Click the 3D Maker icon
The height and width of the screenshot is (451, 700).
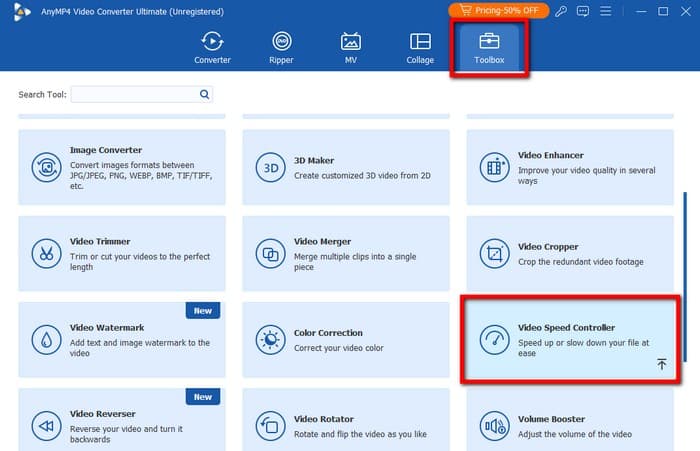(x=271, y=167)
